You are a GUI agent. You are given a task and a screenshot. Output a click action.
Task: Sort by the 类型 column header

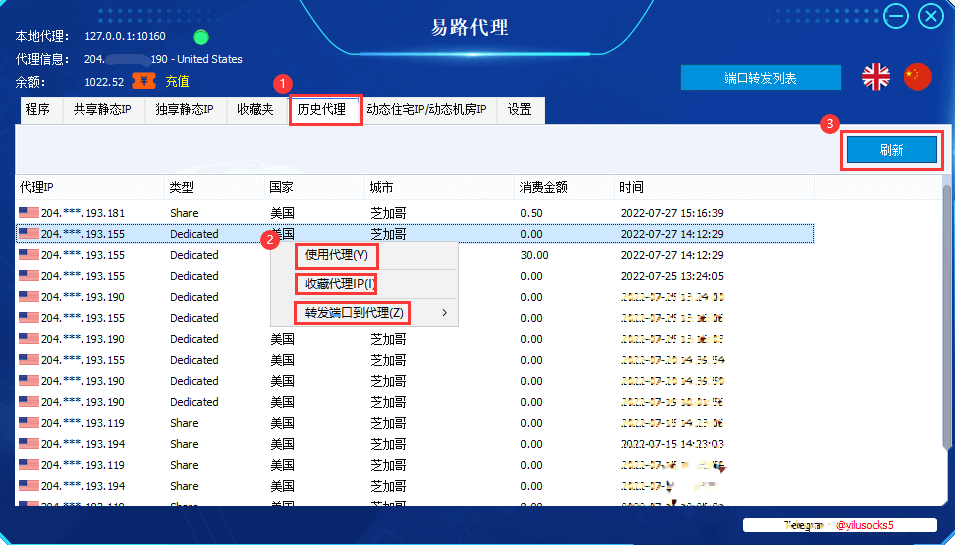(215, 187)
